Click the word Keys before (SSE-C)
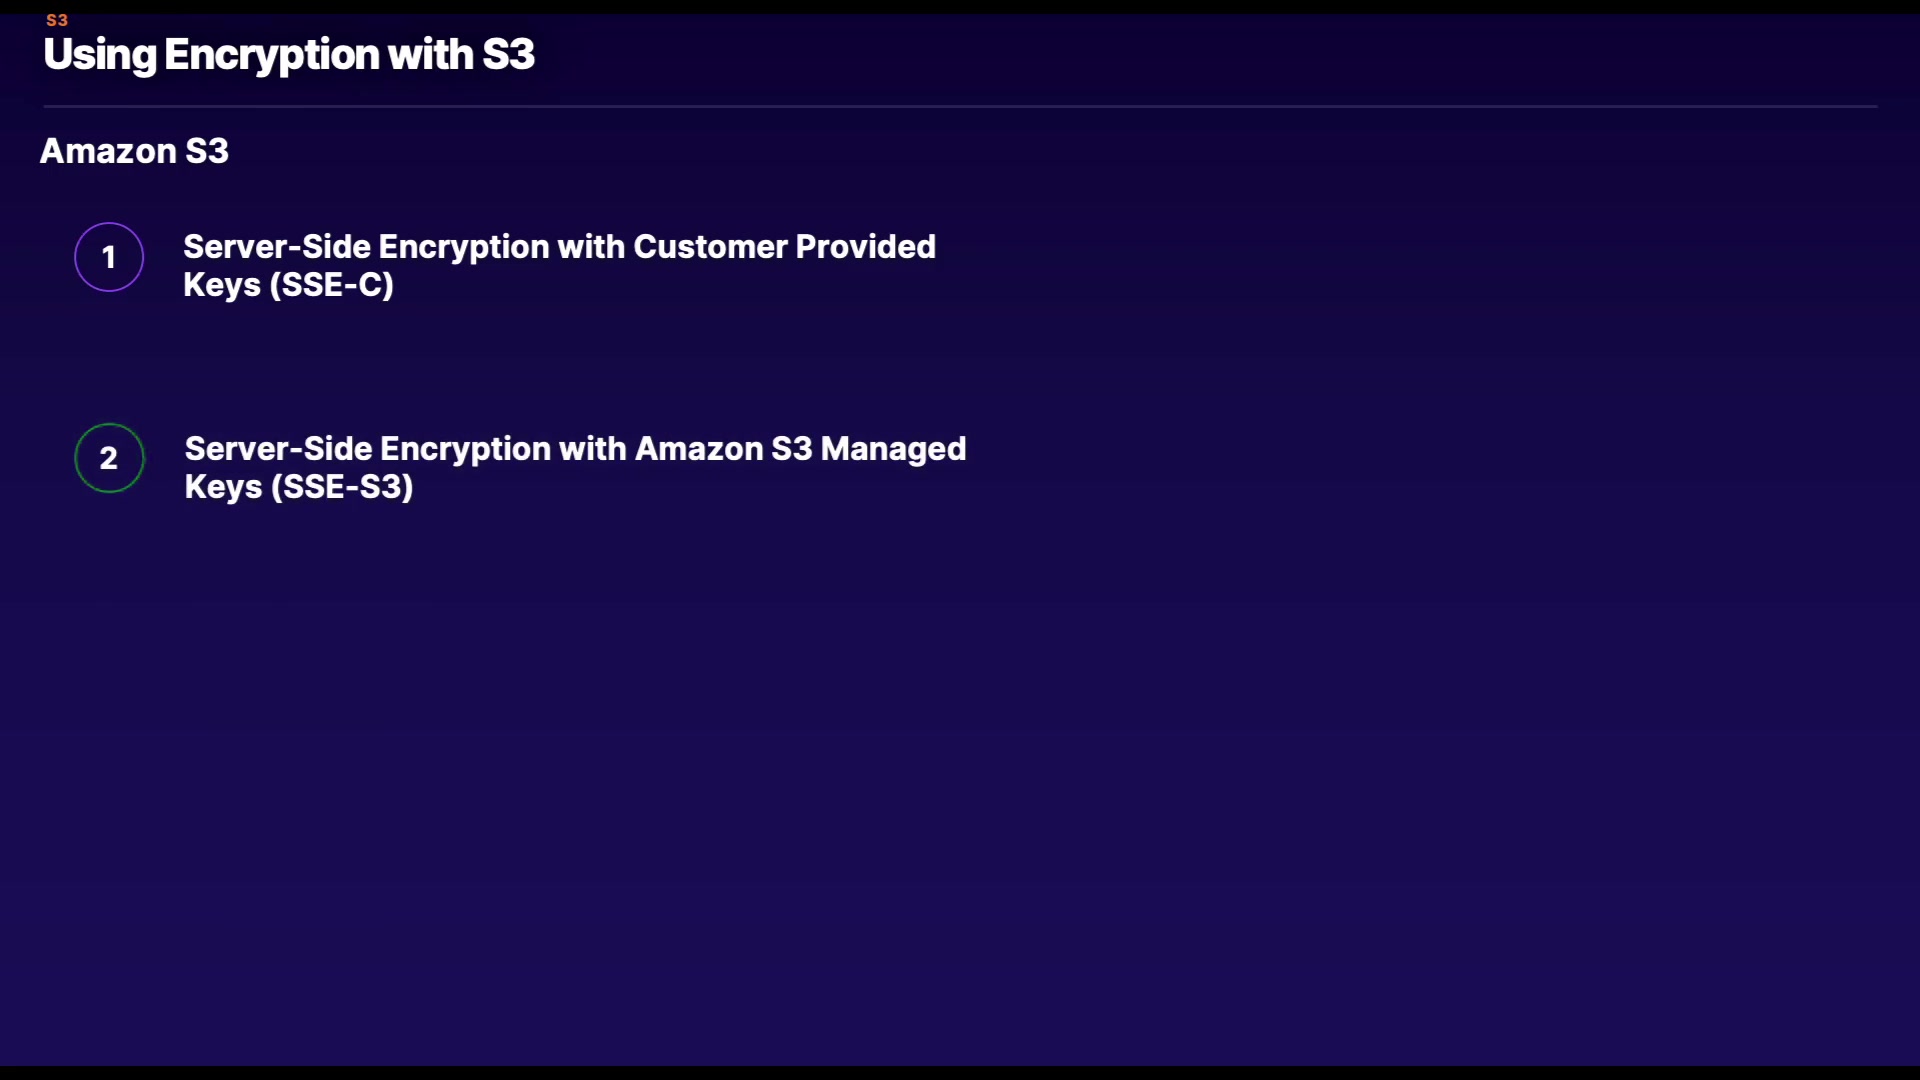Viewport: 1920px width, 1080px height. pyautogui.click(x=221, y=285)
